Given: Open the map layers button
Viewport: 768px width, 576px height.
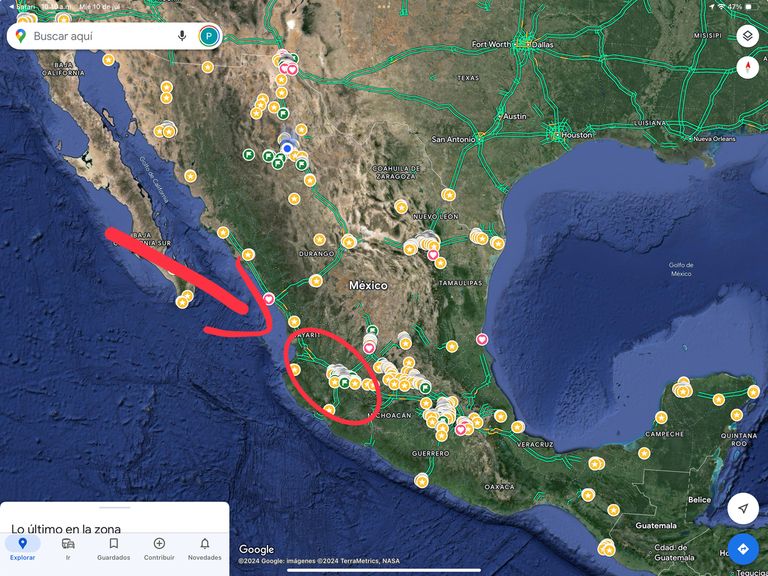Looking at the screenshot, I should pos(747,36).
